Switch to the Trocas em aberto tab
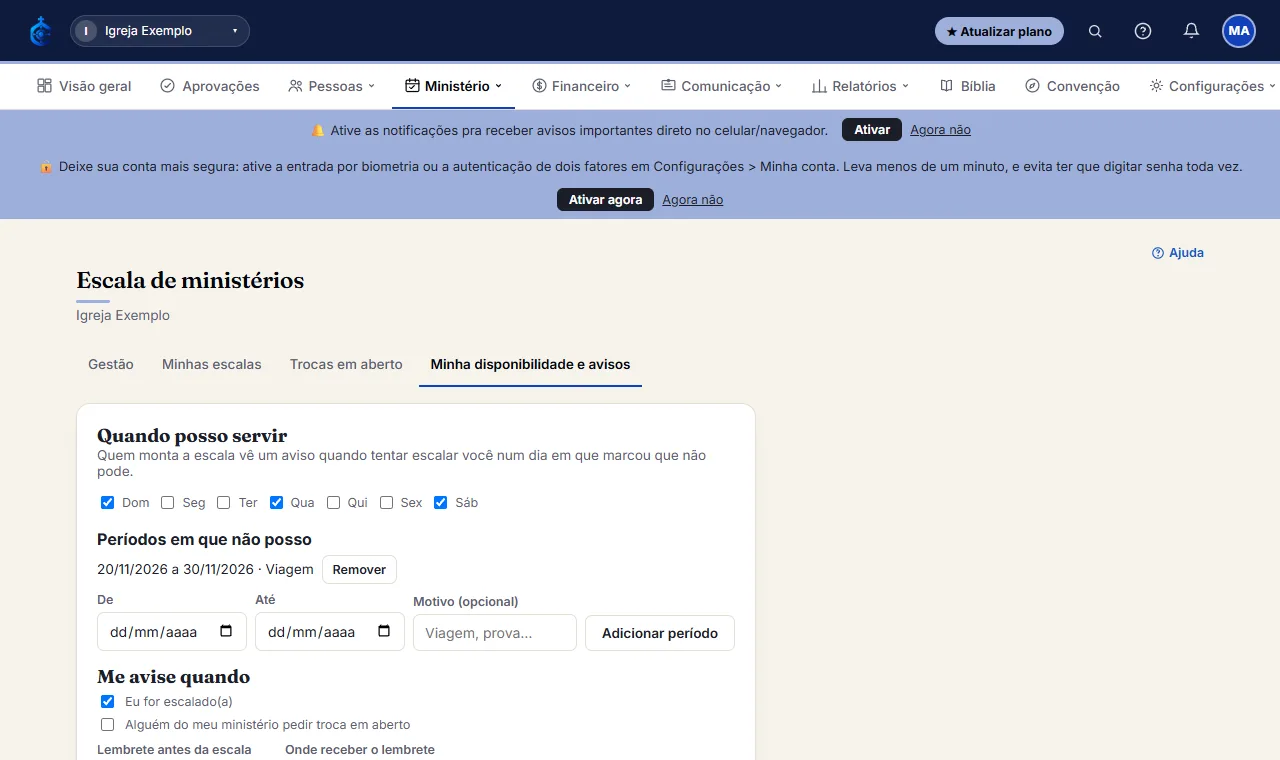The height and width of the screenshot is (760, 1280). point(346,364)
